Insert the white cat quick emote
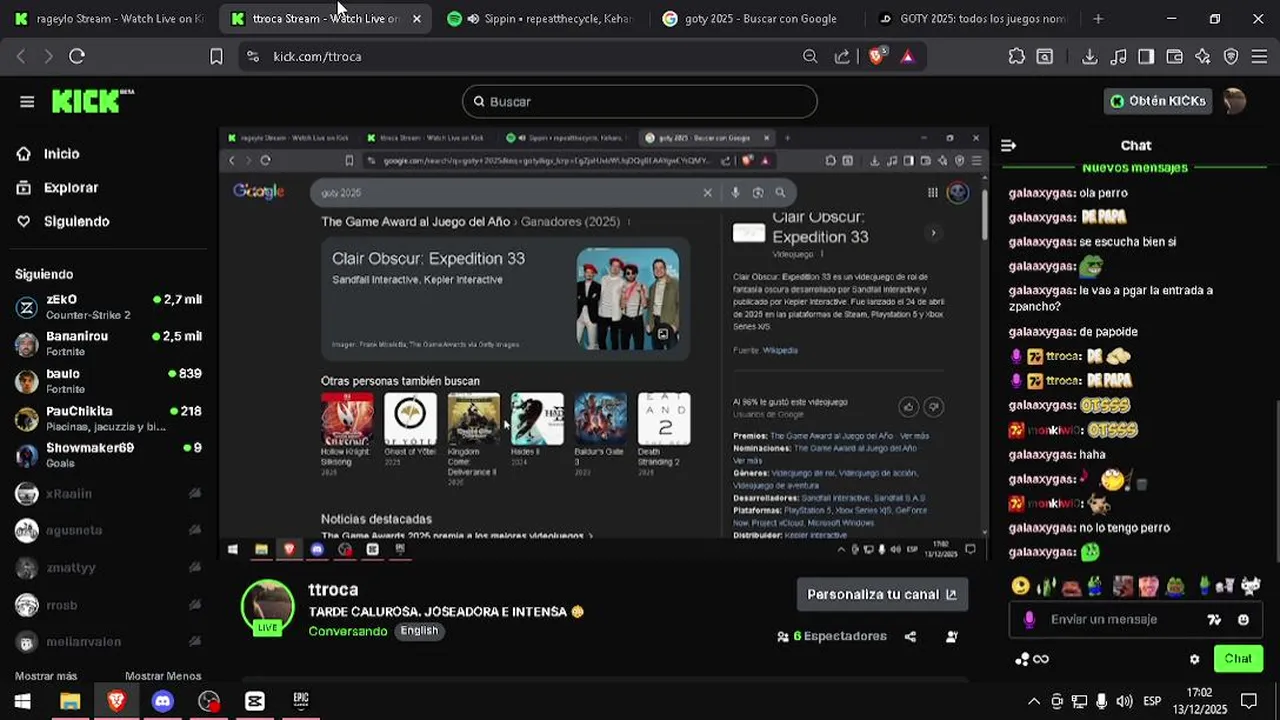This screenshot has width=1280, height=720. (x=1253, y=587)
